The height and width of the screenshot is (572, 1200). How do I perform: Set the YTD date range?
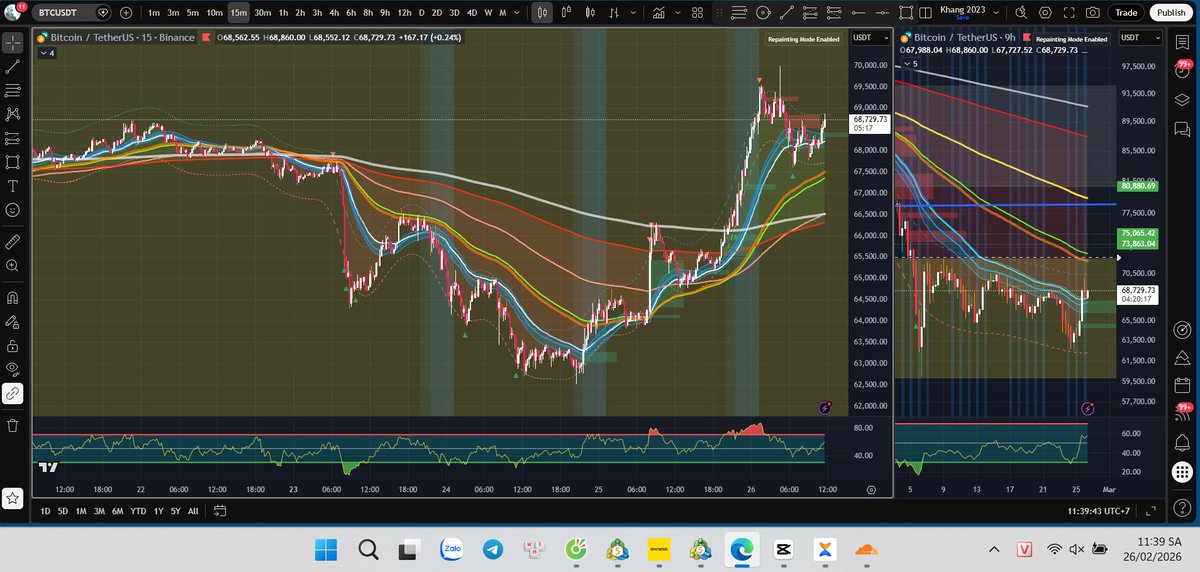(x=138, y=511)
